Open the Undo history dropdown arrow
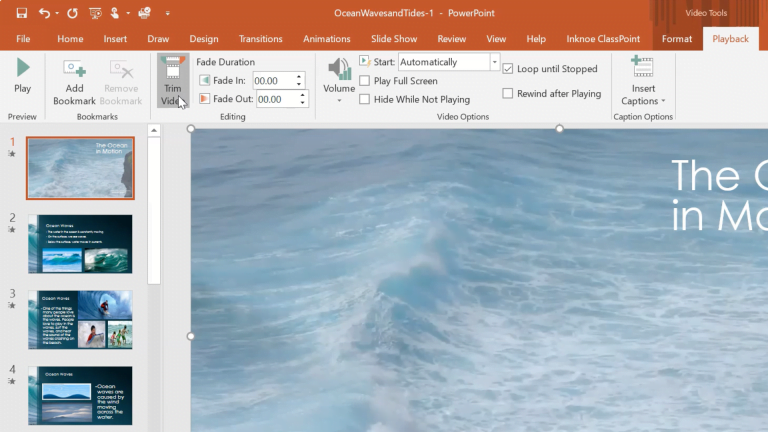768x432 pixels. pos(57,13)
